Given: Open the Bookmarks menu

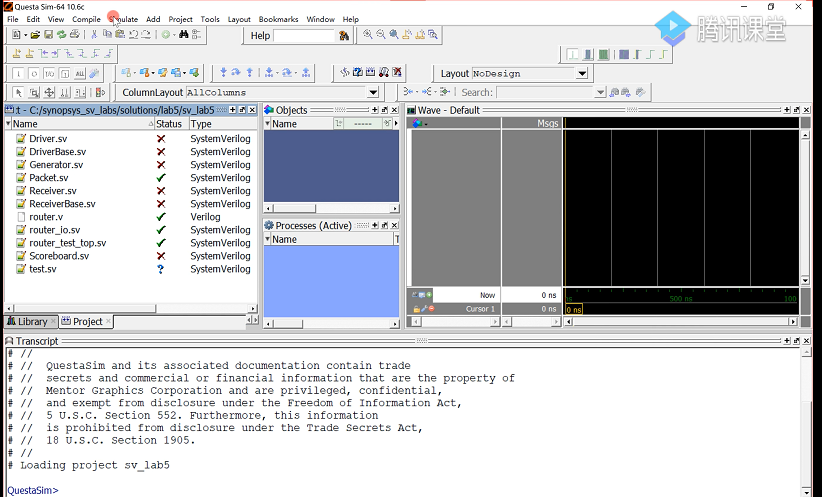Looking at the screenshot, I should (278, 19).
